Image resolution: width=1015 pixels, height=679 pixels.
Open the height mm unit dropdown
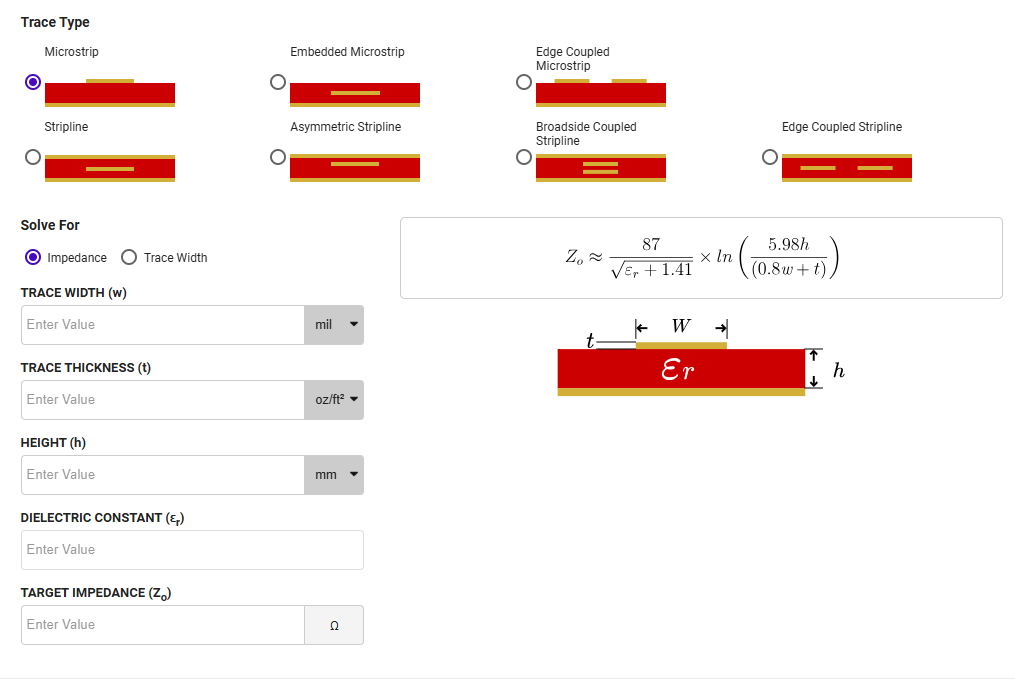pyautogui.click(x=334, y=475)
